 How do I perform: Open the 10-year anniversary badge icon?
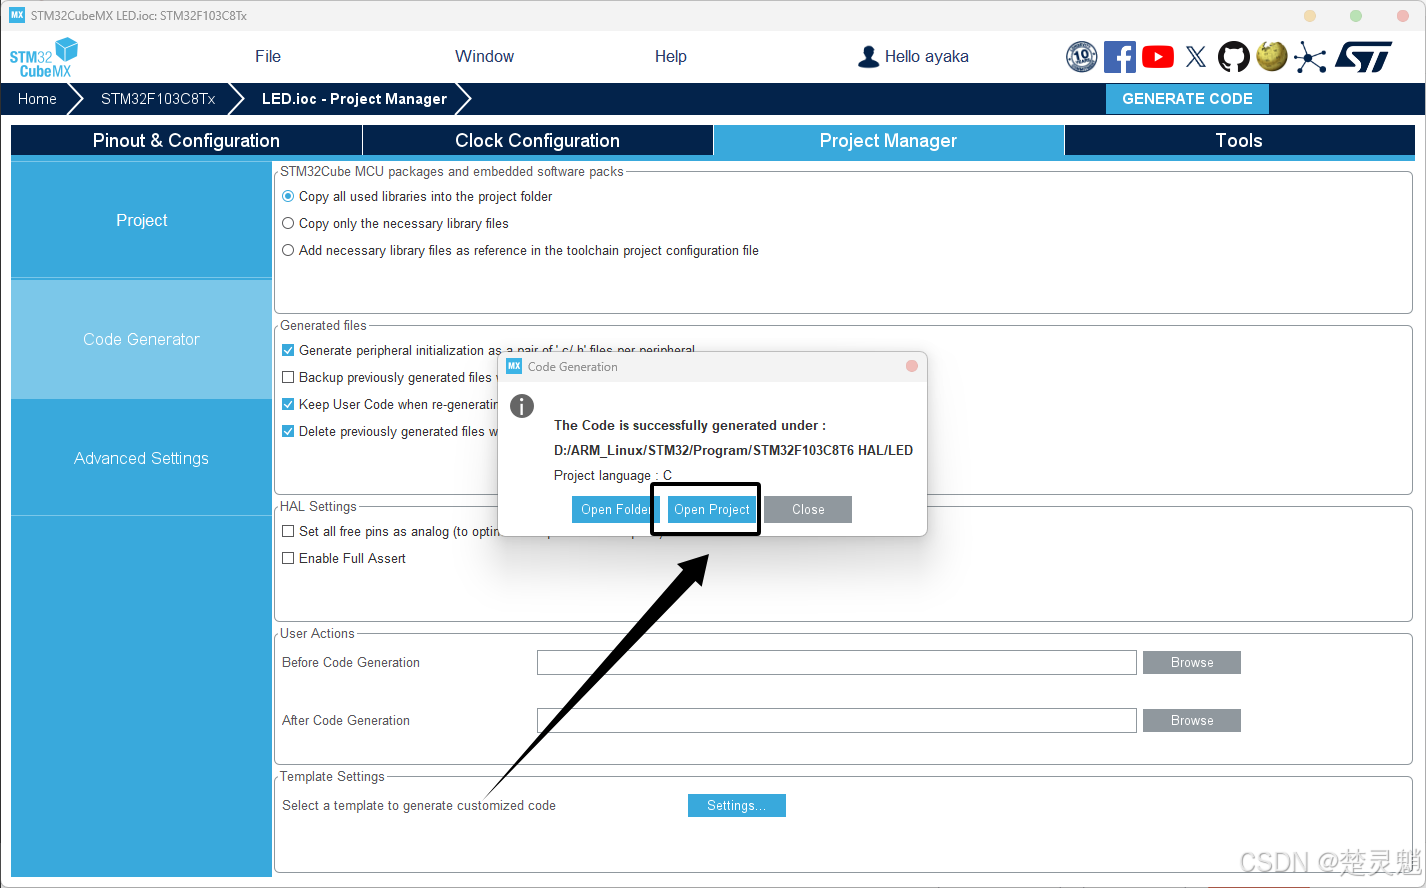tap(1082, 57)
